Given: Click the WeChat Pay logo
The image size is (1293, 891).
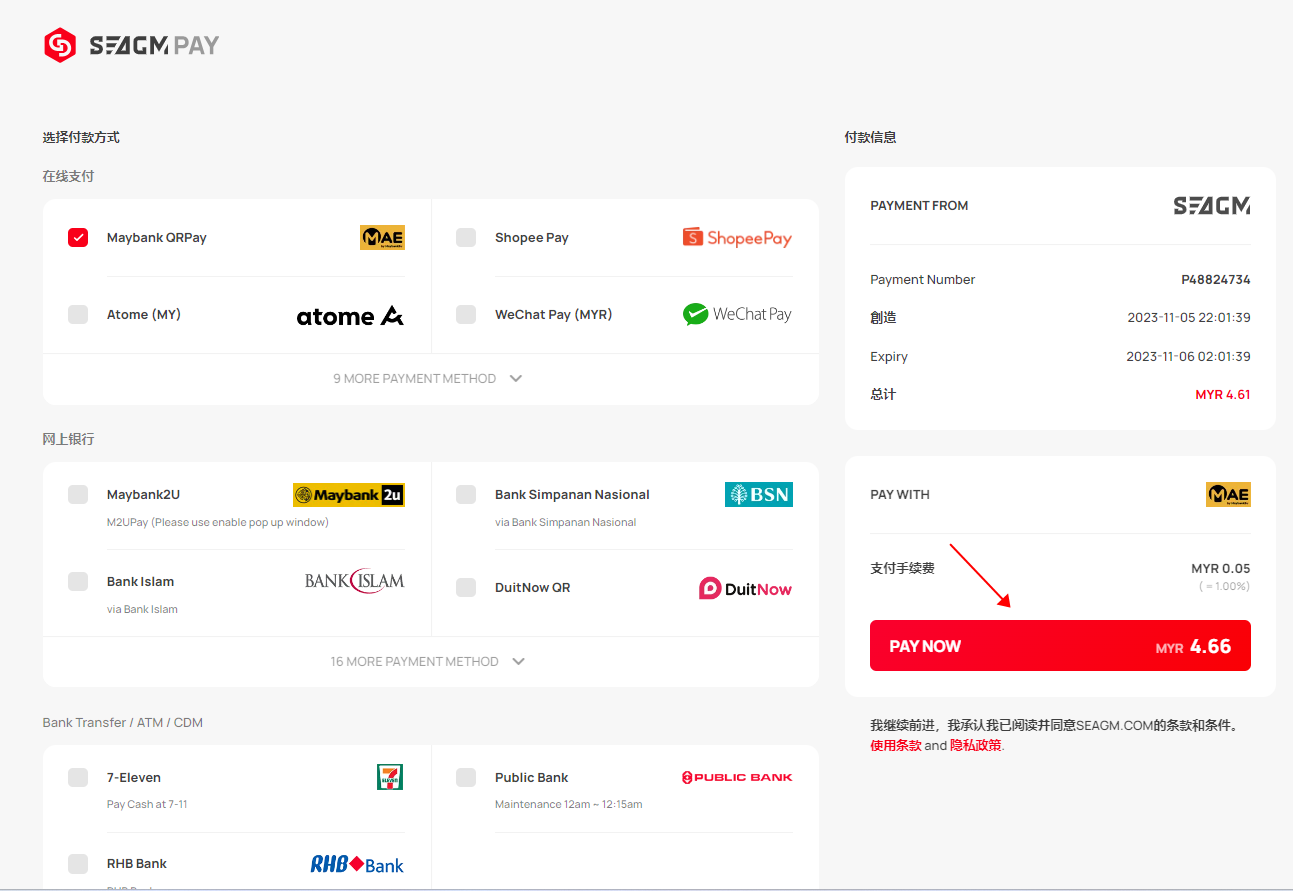Looking at the screenshot, I should [737, 314].
